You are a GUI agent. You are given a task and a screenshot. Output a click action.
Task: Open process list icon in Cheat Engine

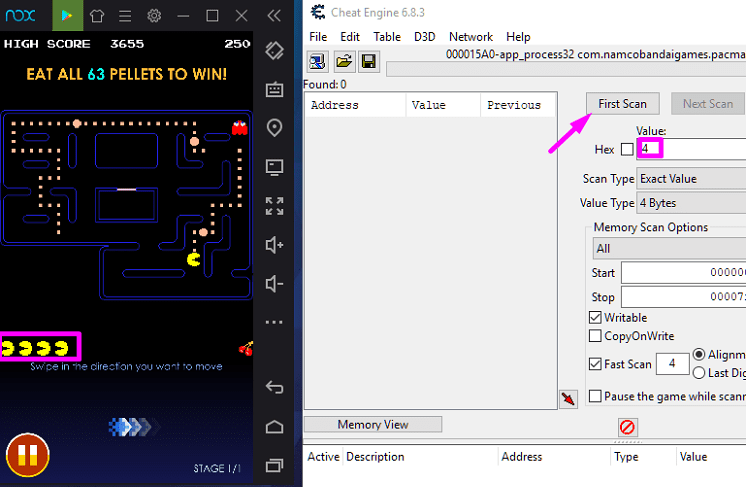(x=317, y=61)
